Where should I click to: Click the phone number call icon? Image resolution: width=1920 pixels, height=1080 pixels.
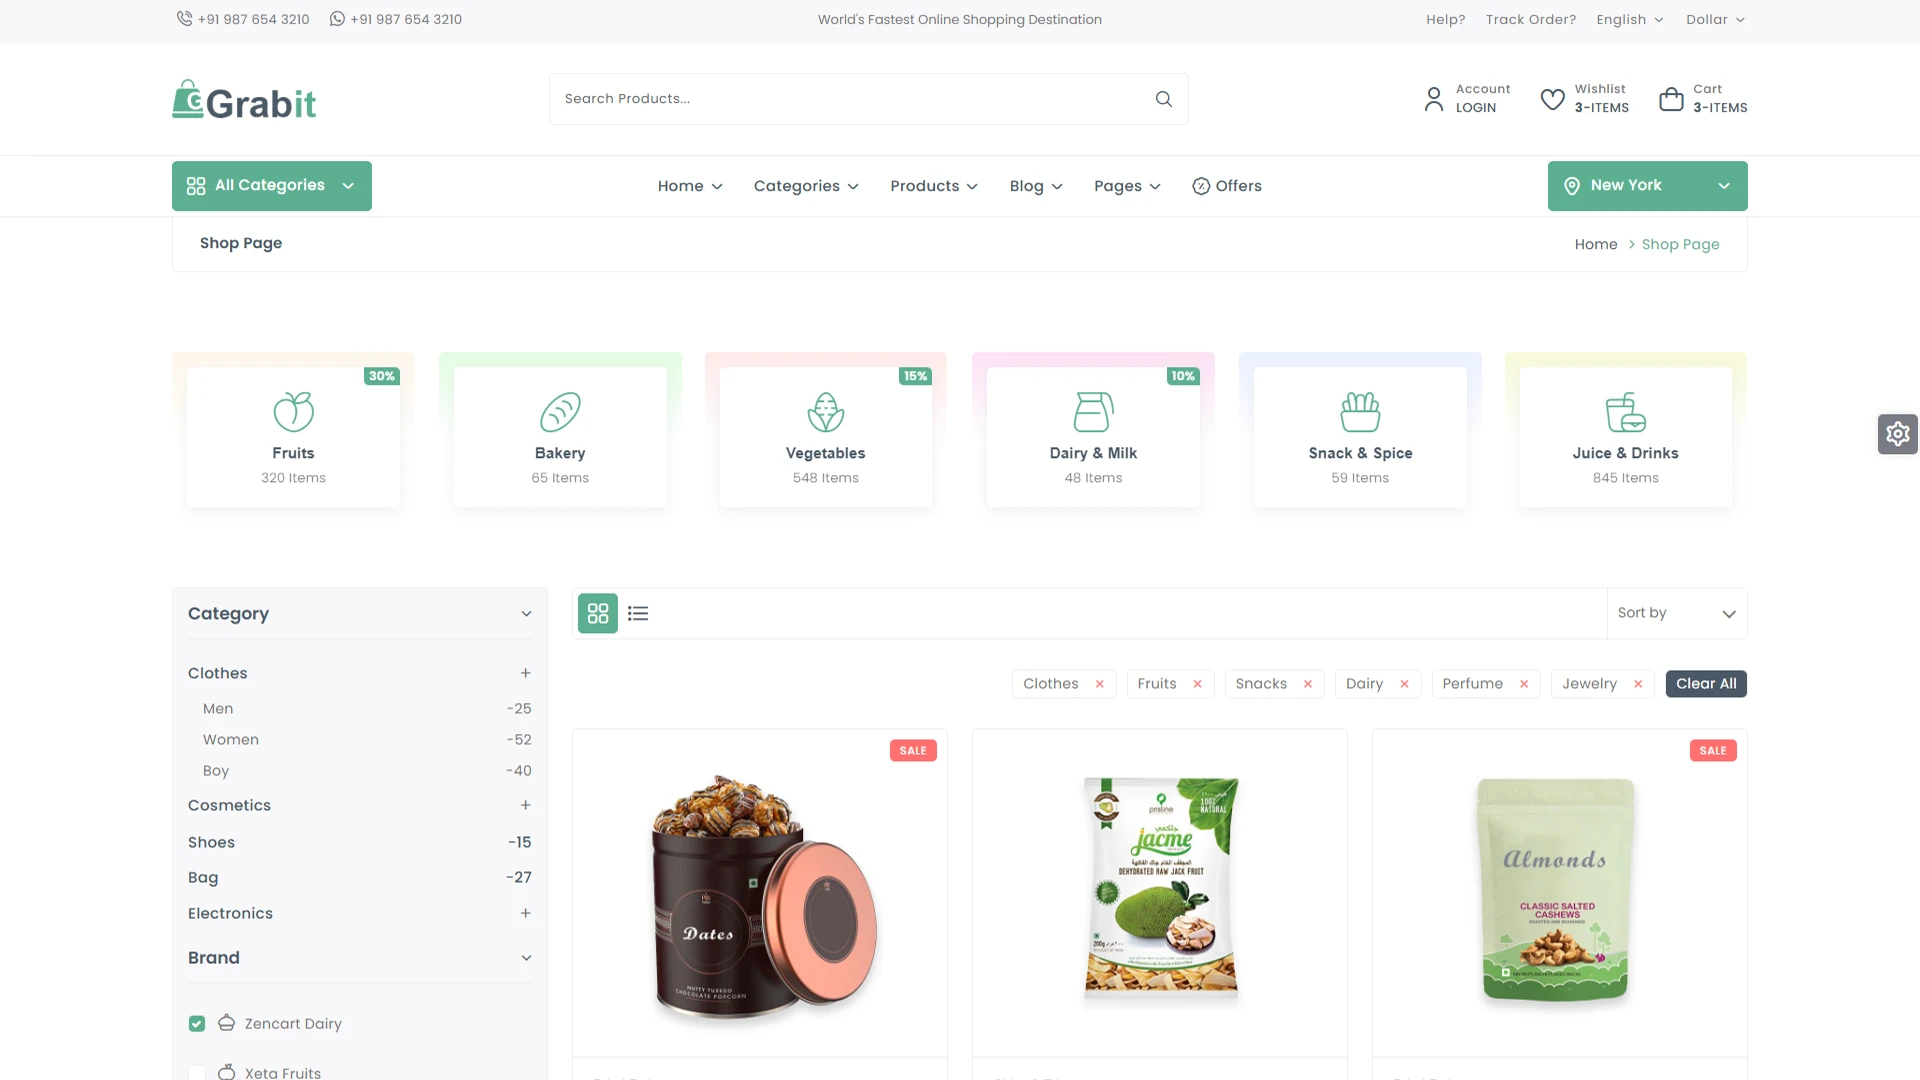pyautogui.click(x=184, y=19)
